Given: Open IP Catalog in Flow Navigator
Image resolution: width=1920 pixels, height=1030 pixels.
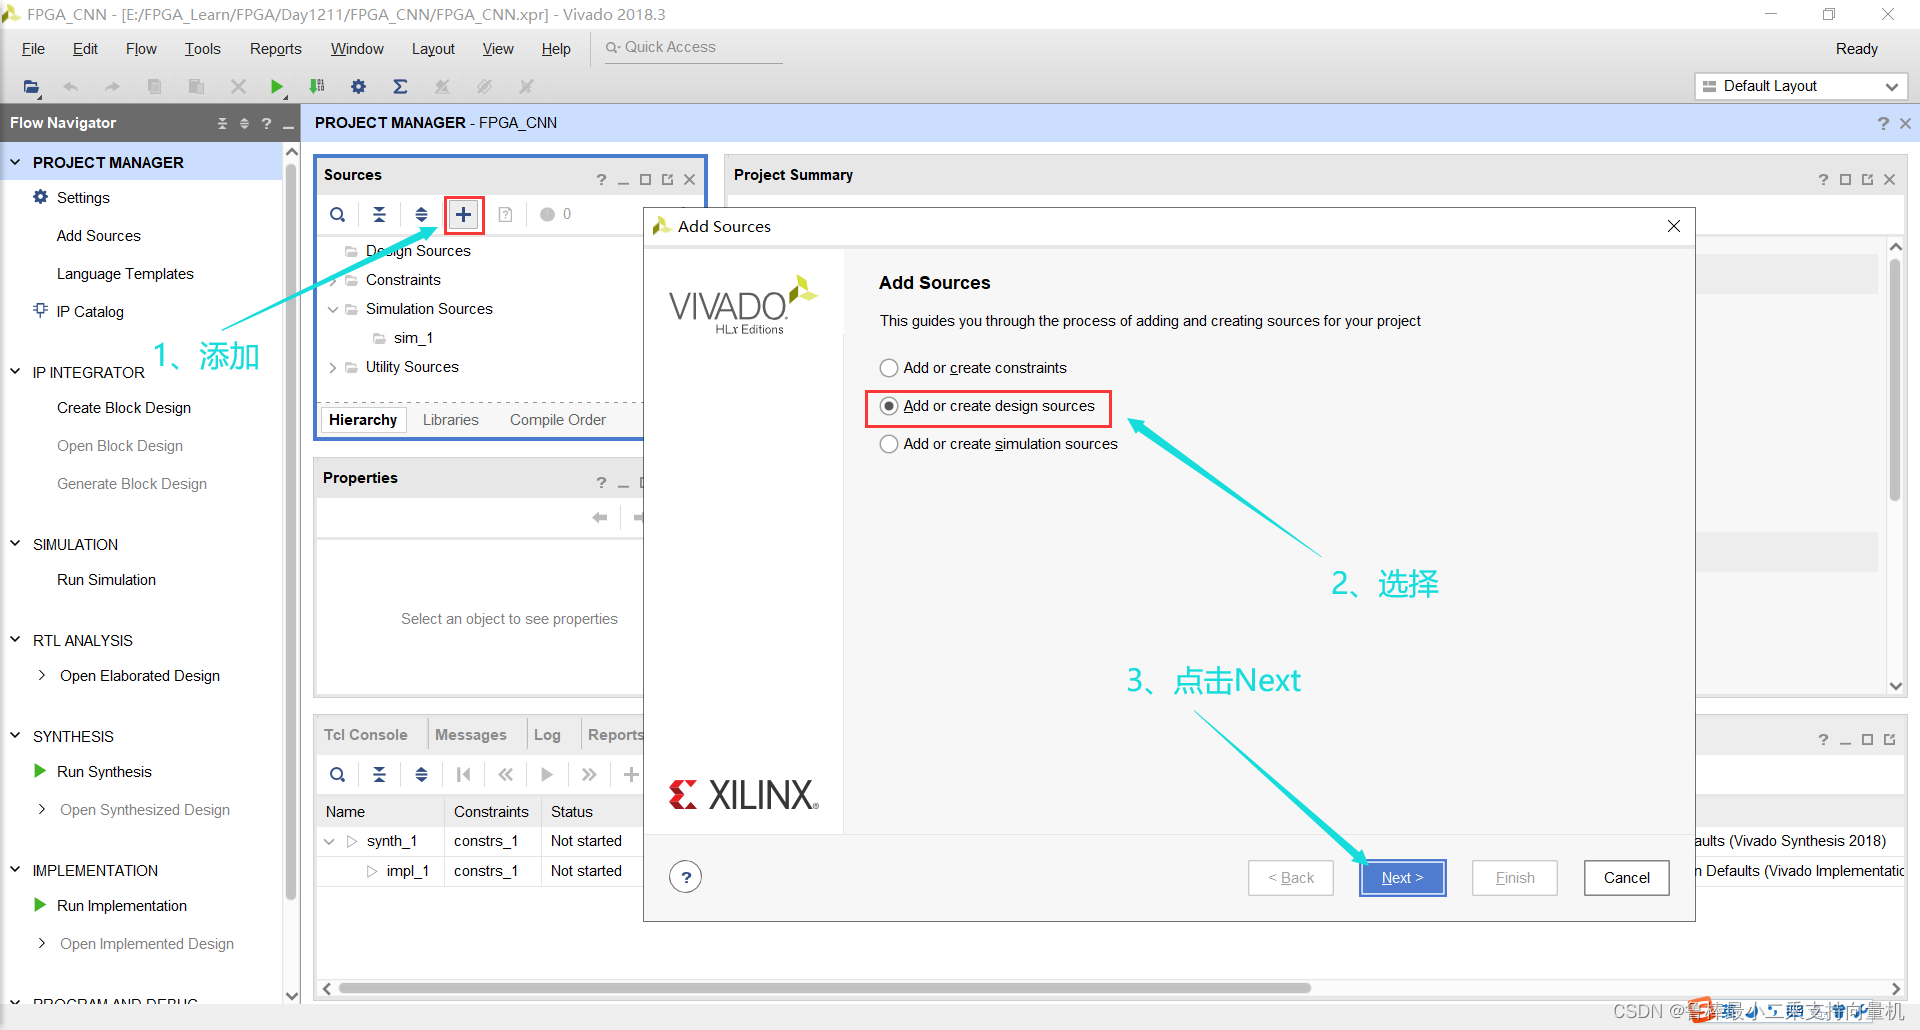Looking at the screenshot, I should pos(90,312).
